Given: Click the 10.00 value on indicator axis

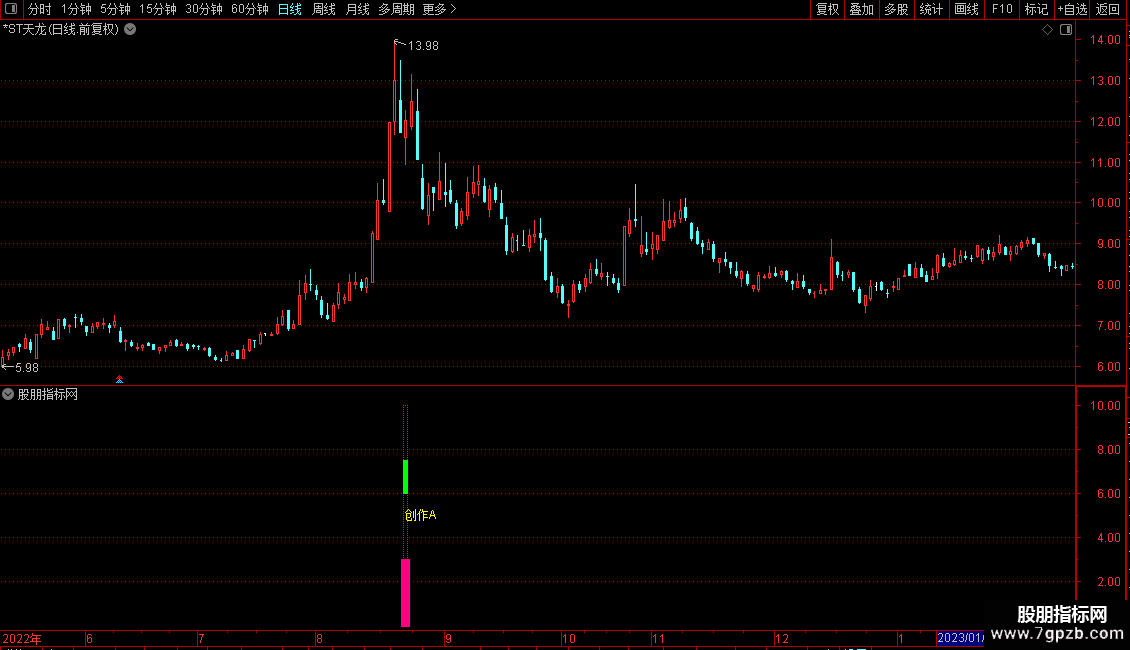Looking at the screenshot, I should (x=1105, y=406).
